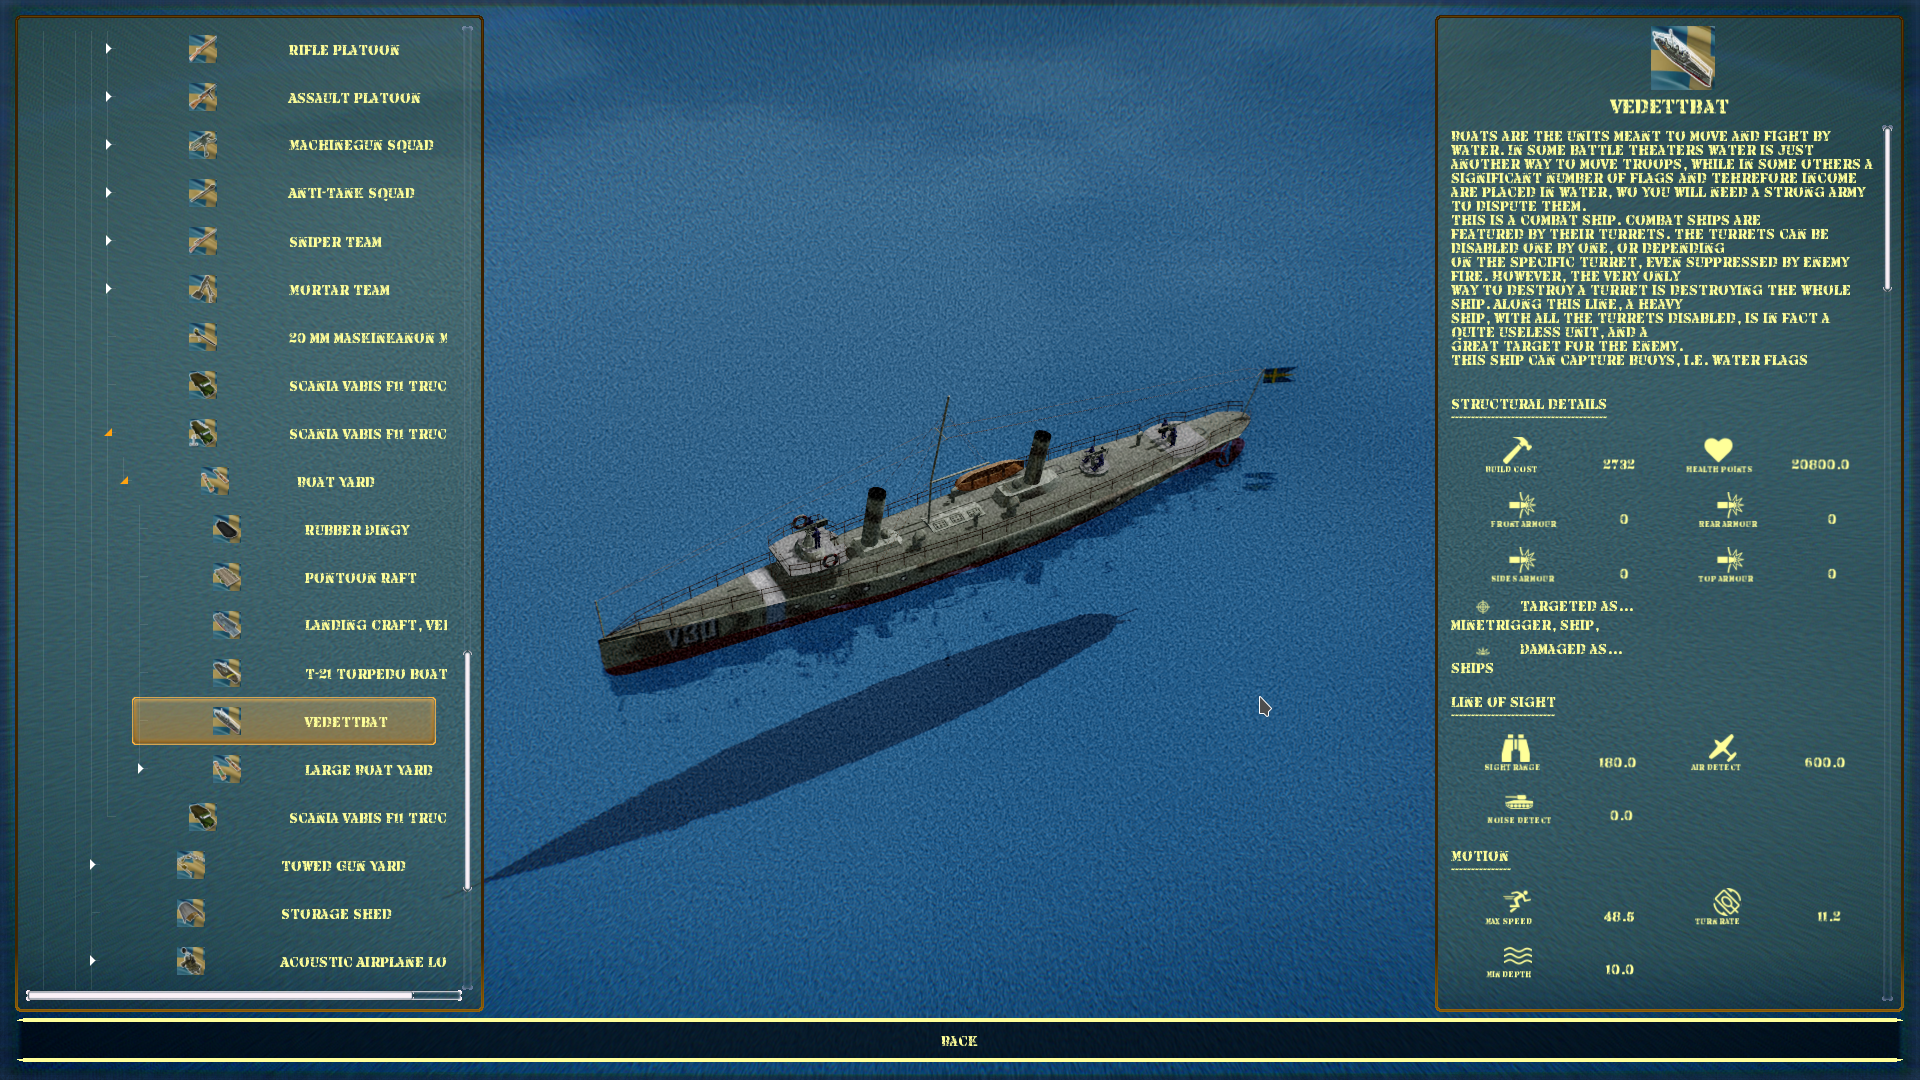Click the Large Boat Yard icon
This screenshot has height=1080, width=1920.
227,769
